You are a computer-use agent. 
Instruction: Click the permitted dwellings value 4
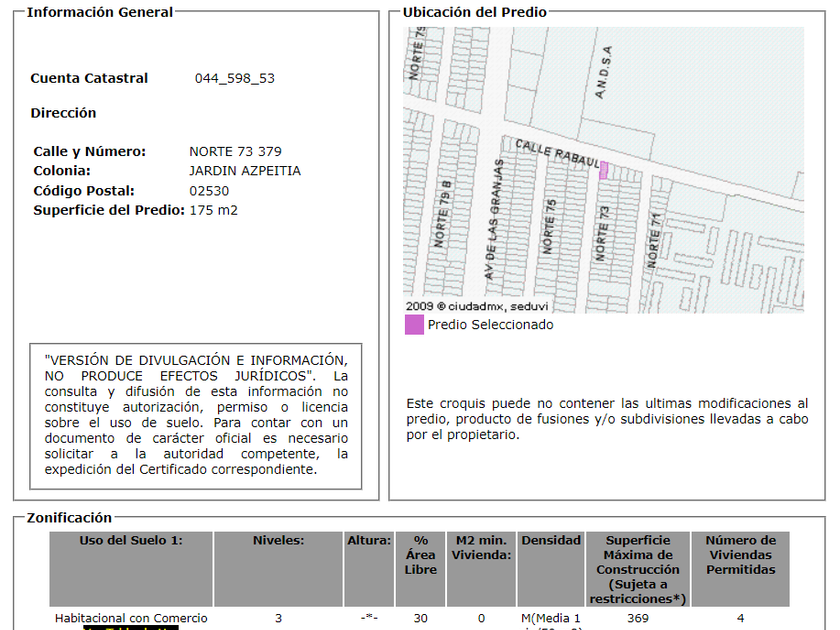point(740,618)
